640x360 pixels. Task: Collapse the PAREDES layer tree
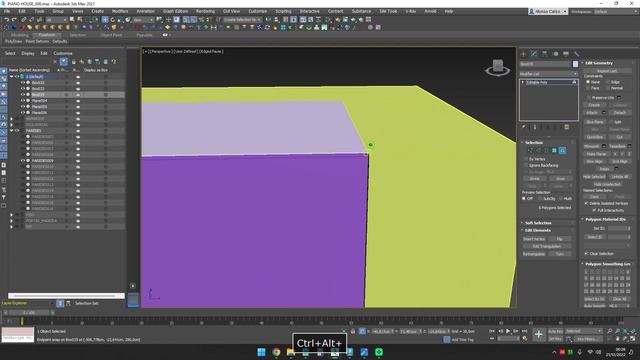click(11, 131)
